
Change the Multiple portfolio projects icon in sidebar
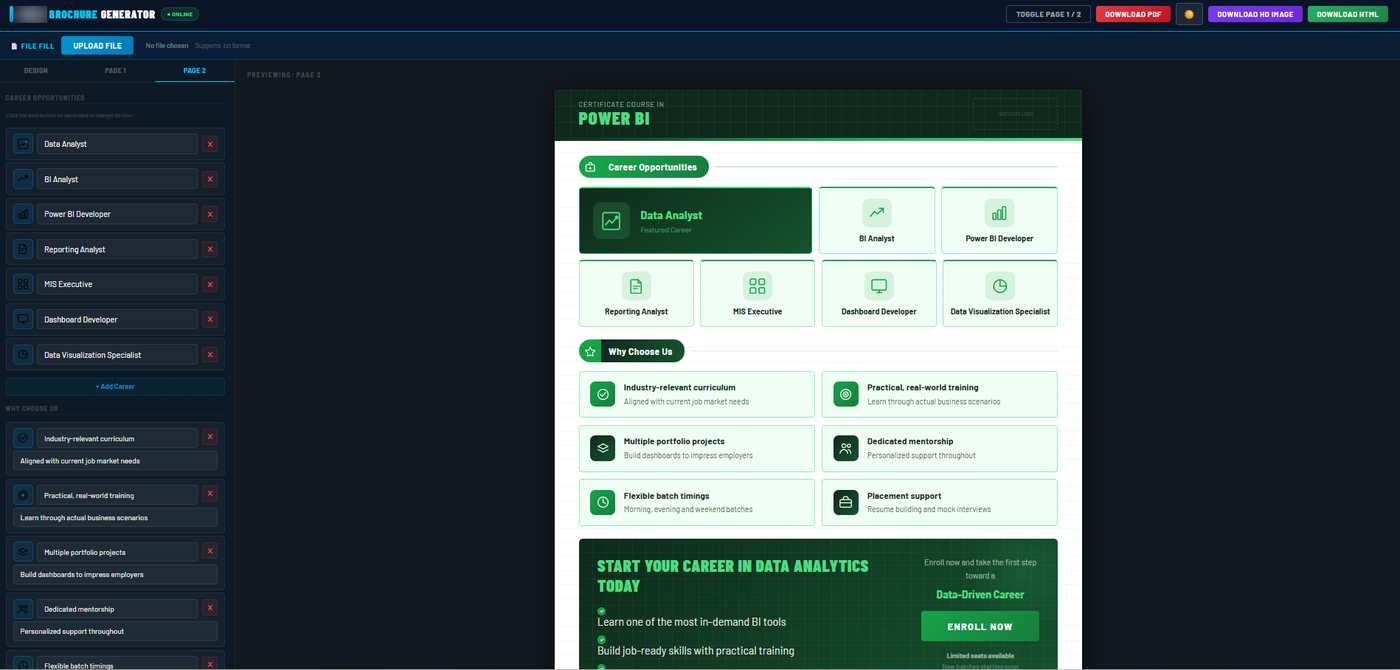pyautogui.click(x=23, y=552)
